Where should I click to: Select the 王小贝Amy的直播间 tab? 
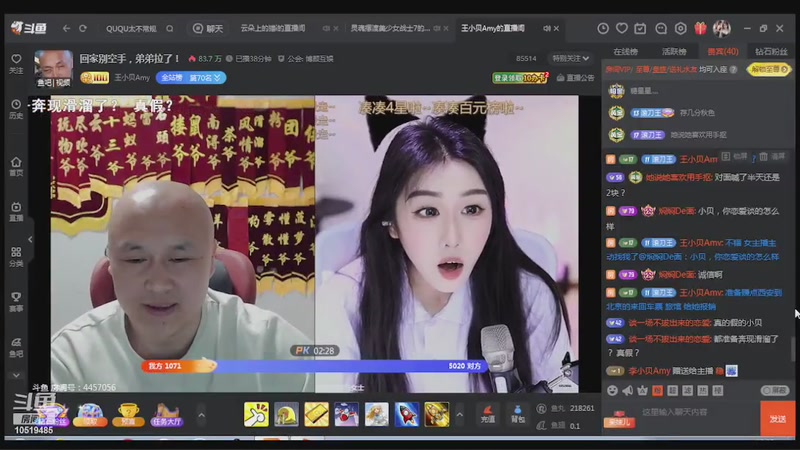(x=493, y=28)
